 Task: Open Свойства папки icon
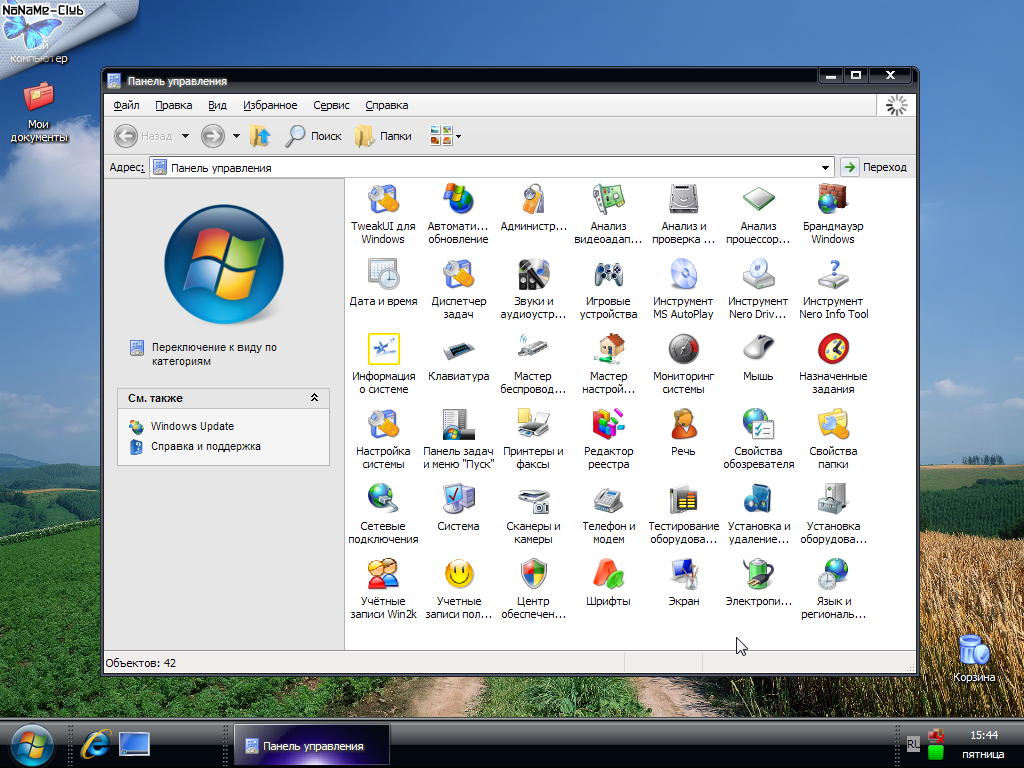(x=833, y=440)
